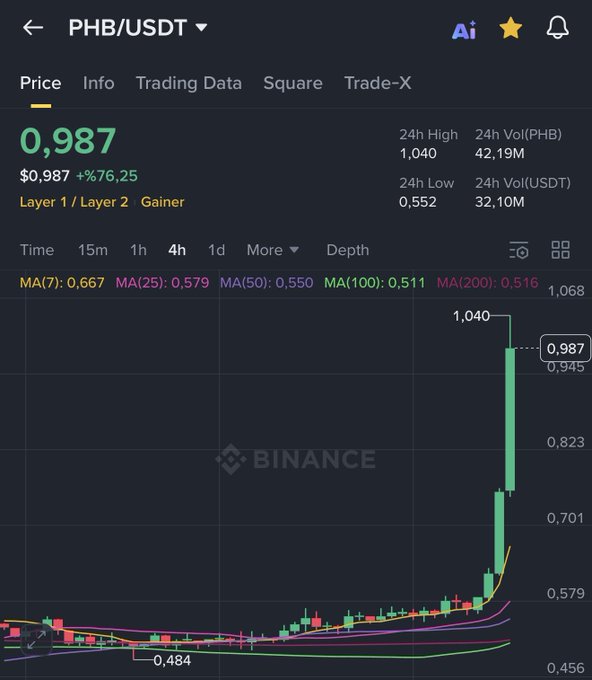Switch to the Price tab

(x=40, y=83)
